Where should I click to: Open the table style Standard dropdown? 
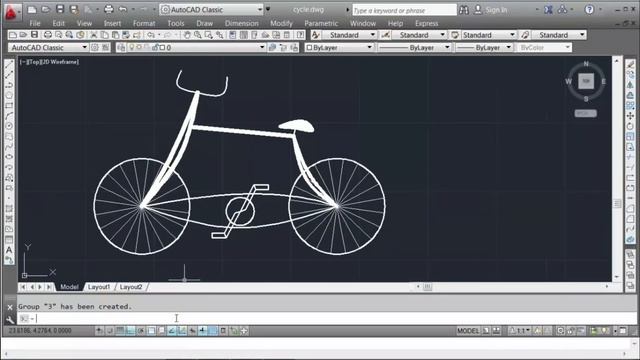point(488,35)
